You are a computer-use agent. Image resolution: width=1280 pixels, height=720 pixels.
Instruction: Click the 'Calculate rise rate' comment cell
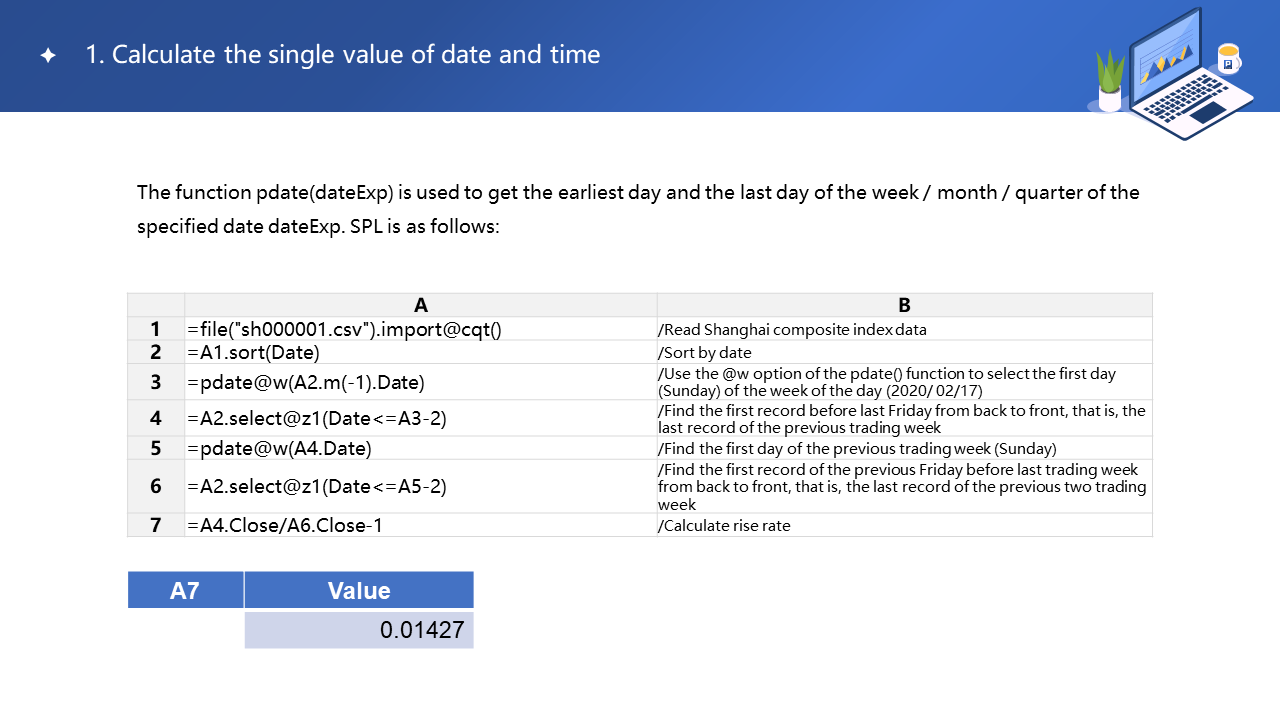point(724,525)
